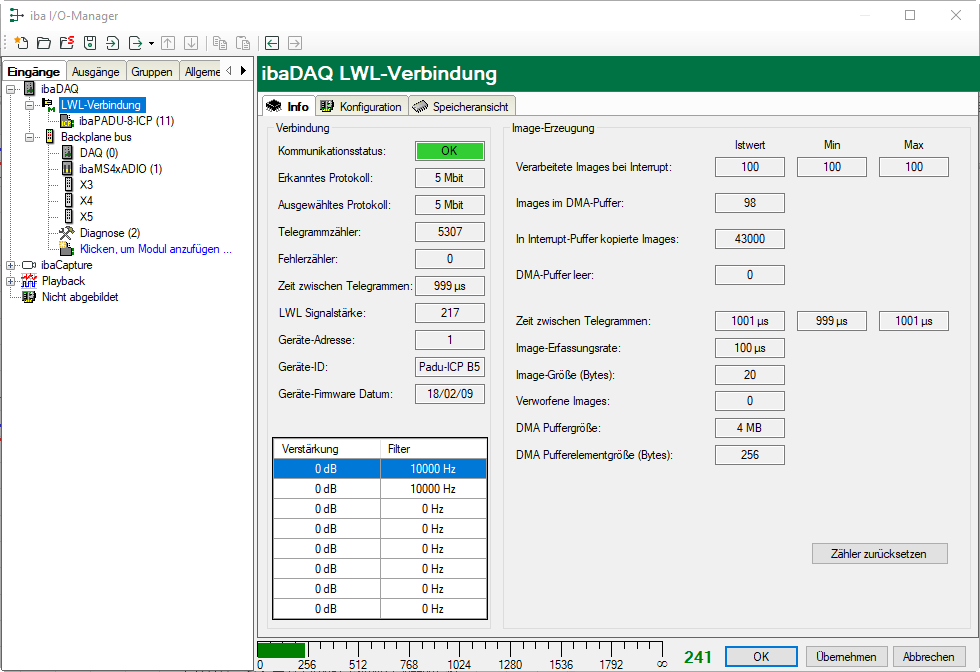Expand the Playback tree node

11,281
